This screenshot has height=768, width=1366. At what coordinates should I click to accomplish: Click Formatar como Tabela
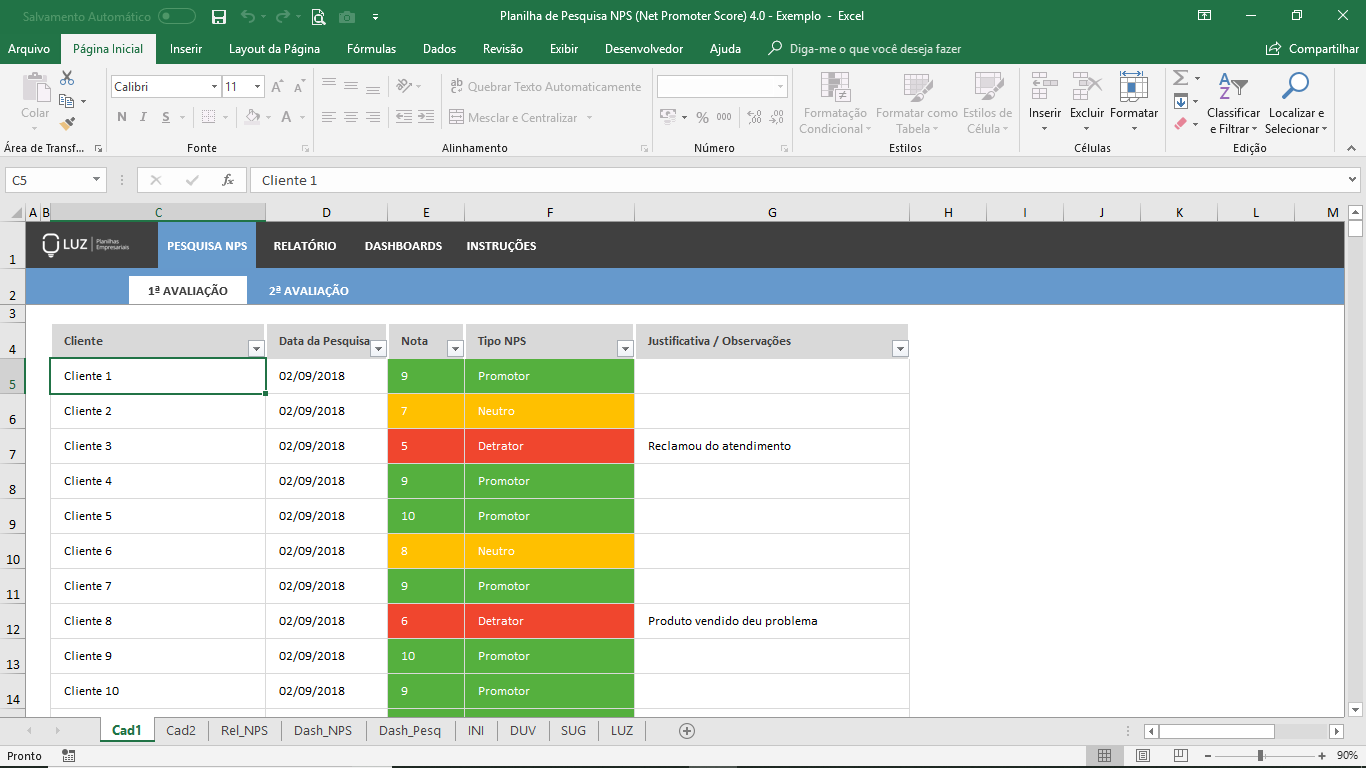click(x=916, y=103)
